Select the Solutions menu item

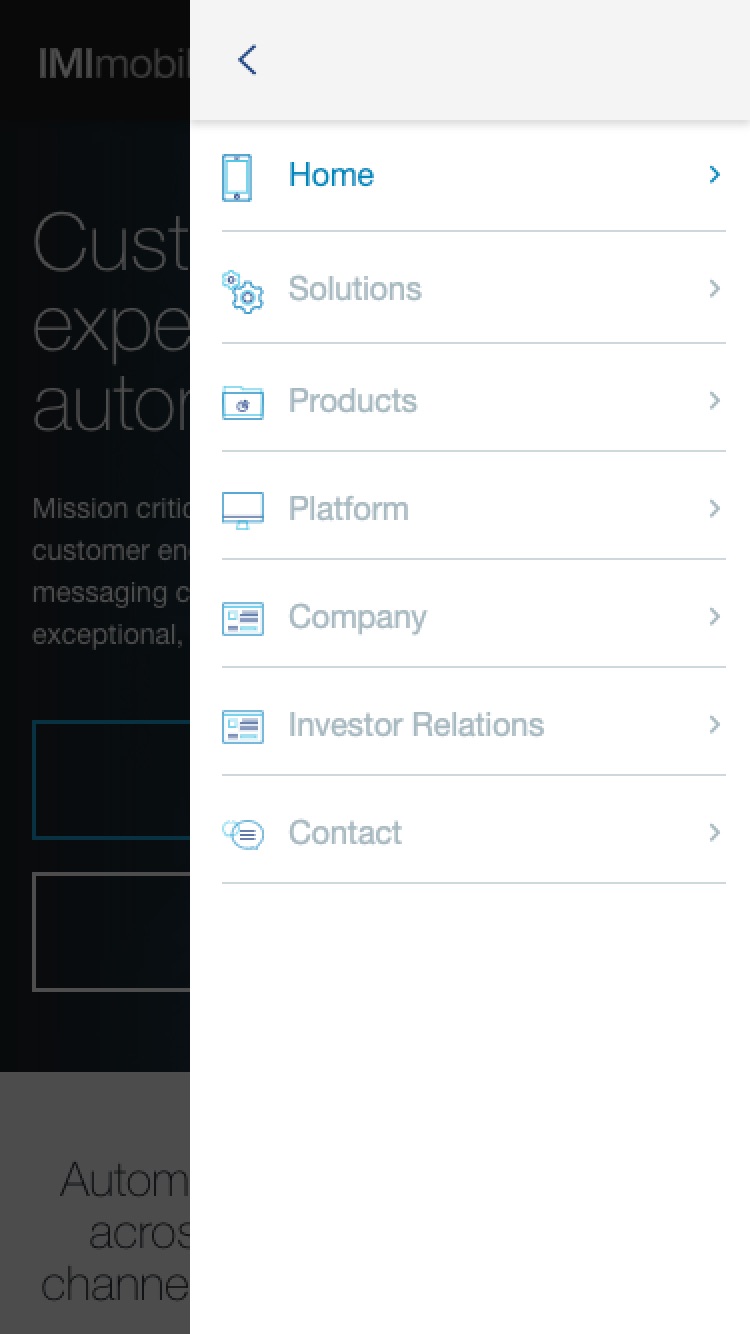click(355, 289)
